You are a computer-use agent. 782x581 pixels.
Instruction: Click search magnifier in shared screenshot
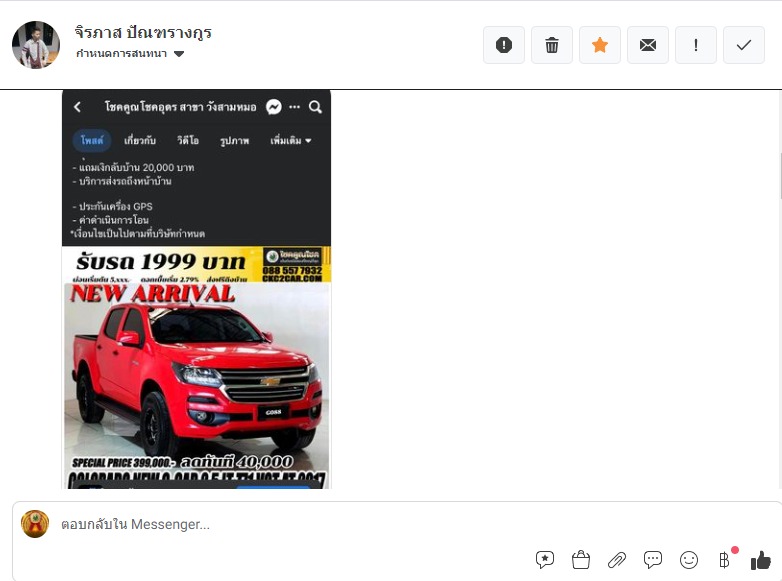pyautogui.click(x=315, y=107)
